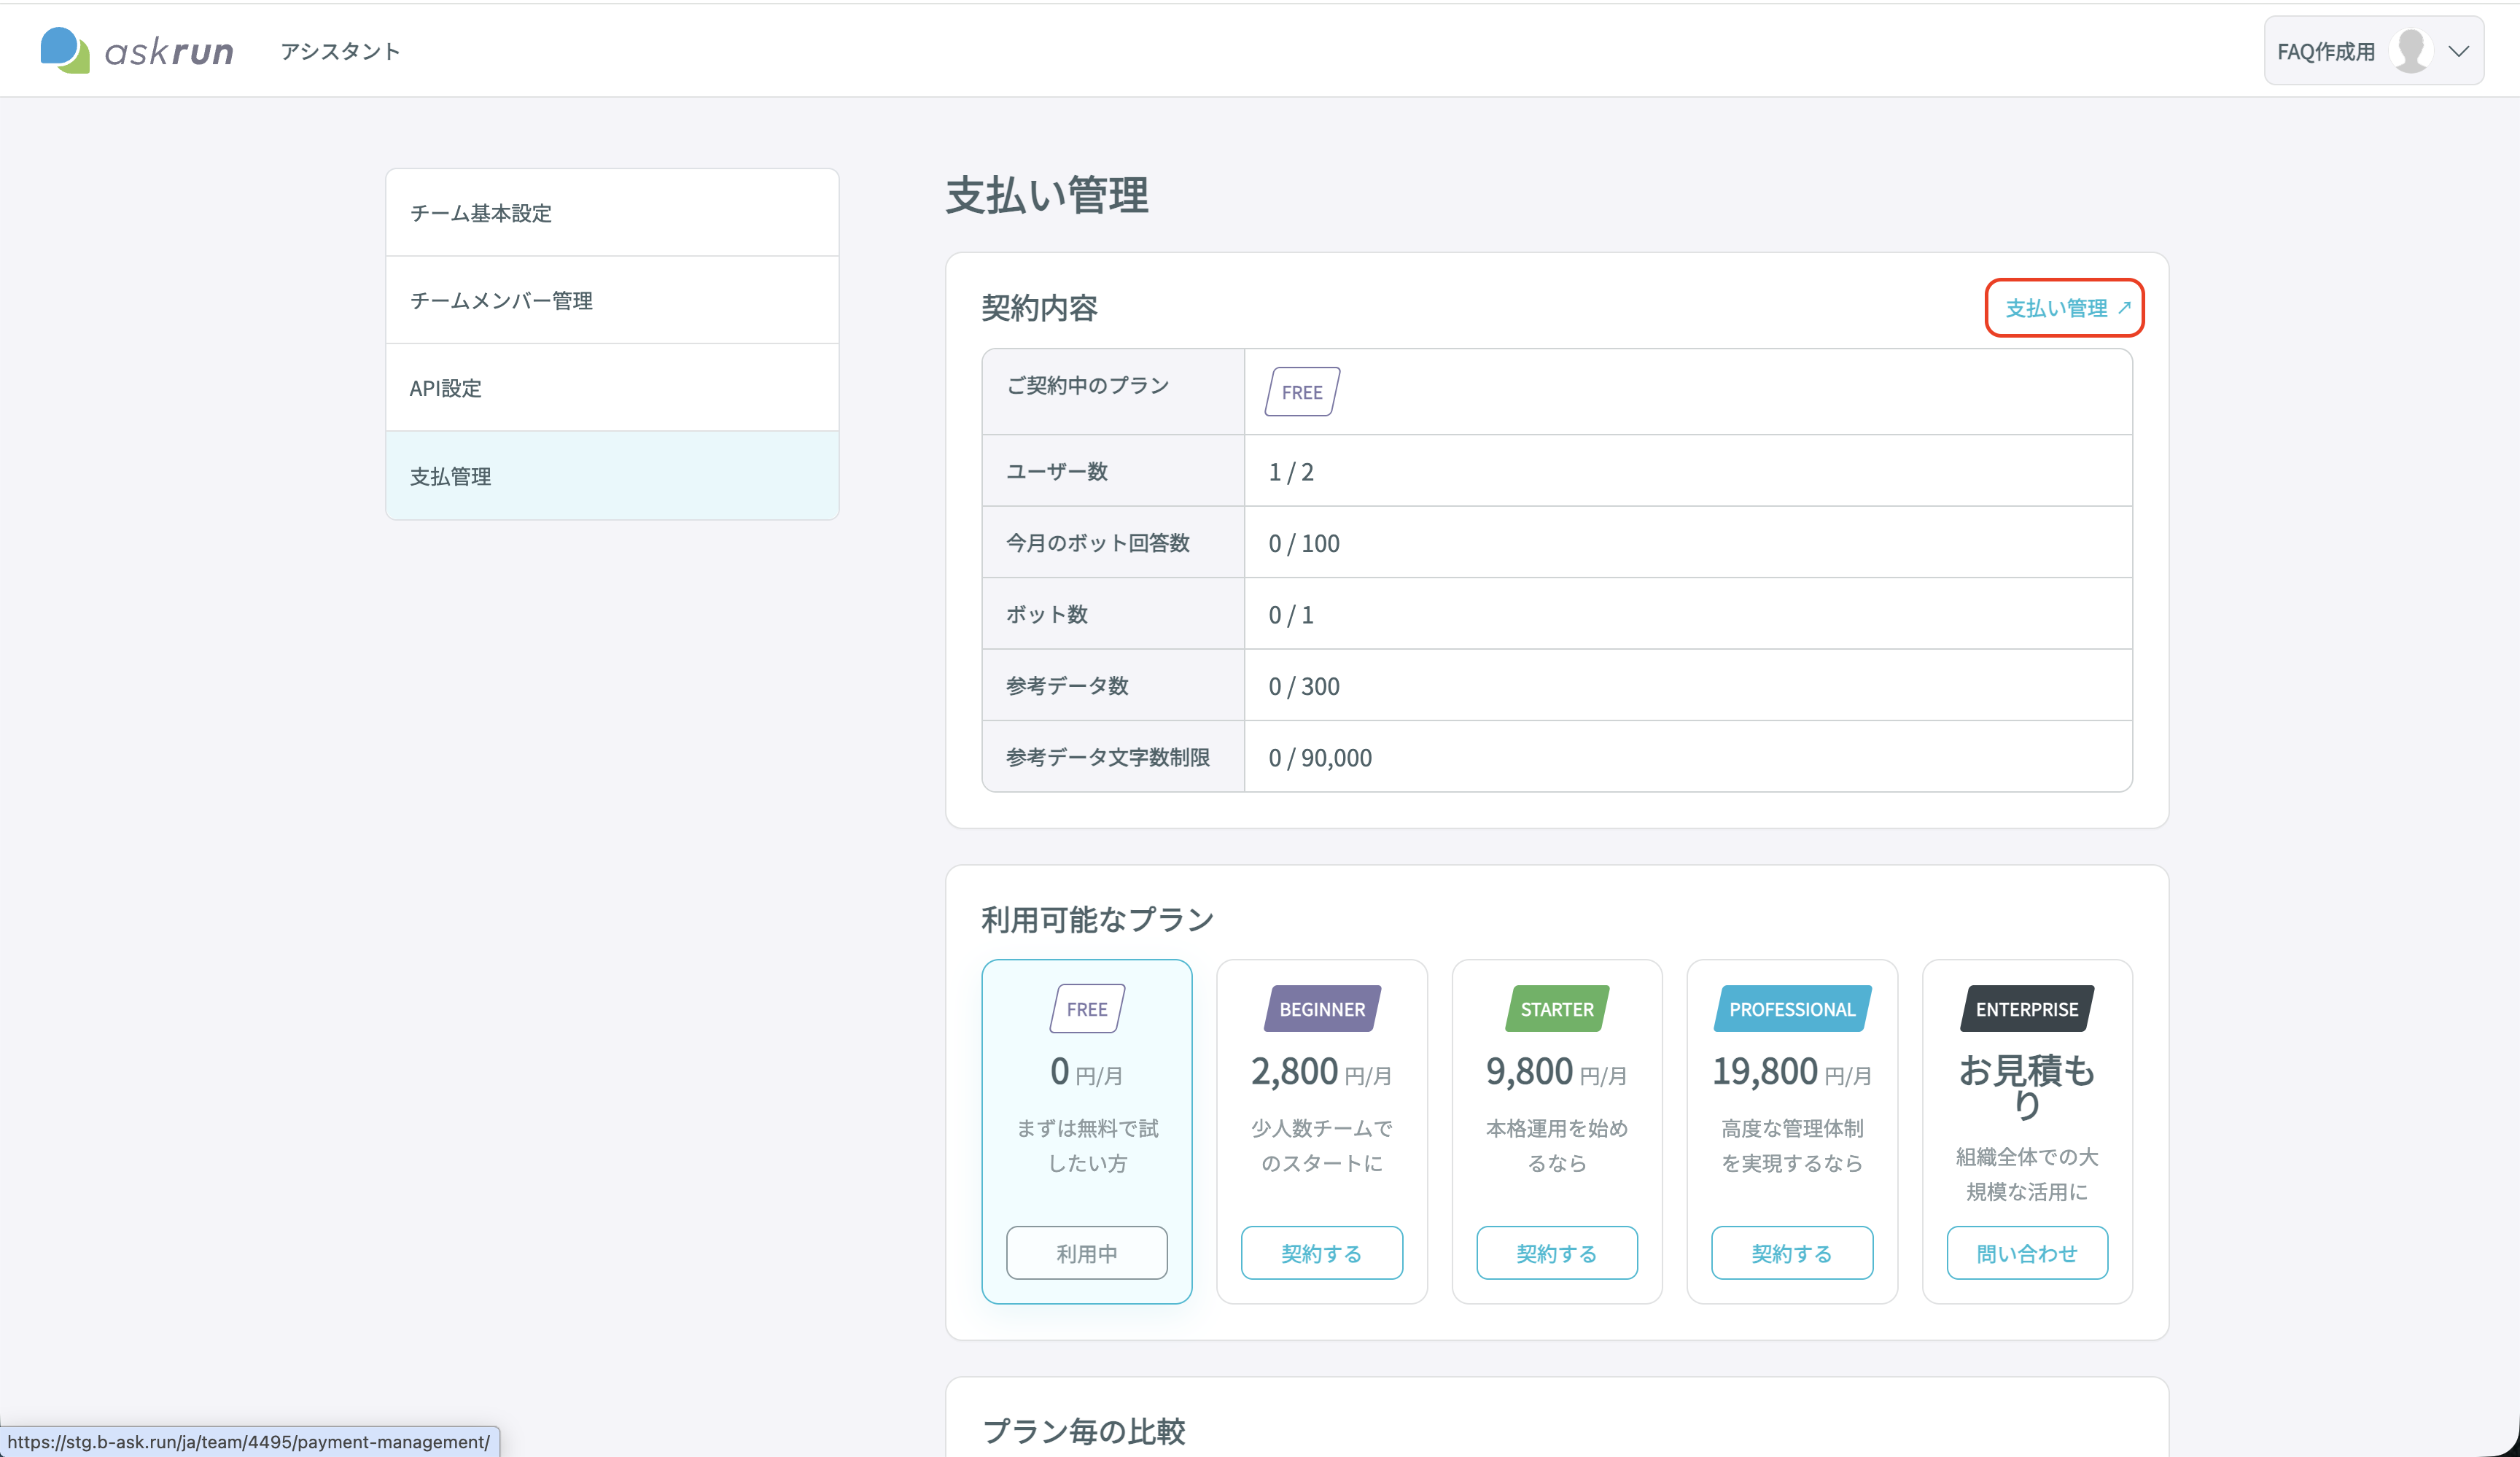The image size is (2520, 1457).
Task: Click the FREE badge in current plan row
Action: tap(1302, 392)
